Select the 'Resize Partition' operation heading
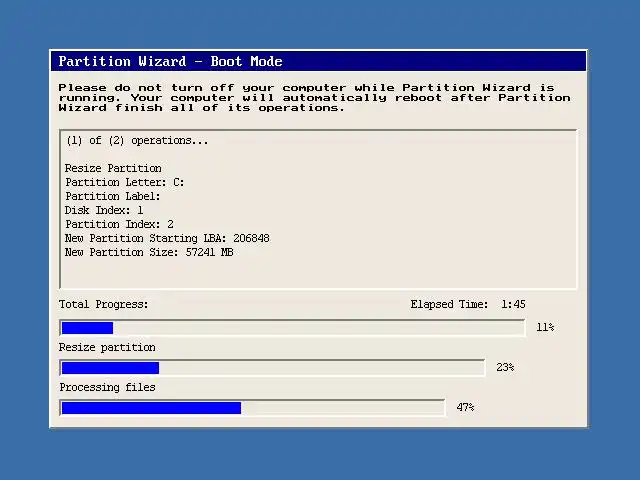 113,168
